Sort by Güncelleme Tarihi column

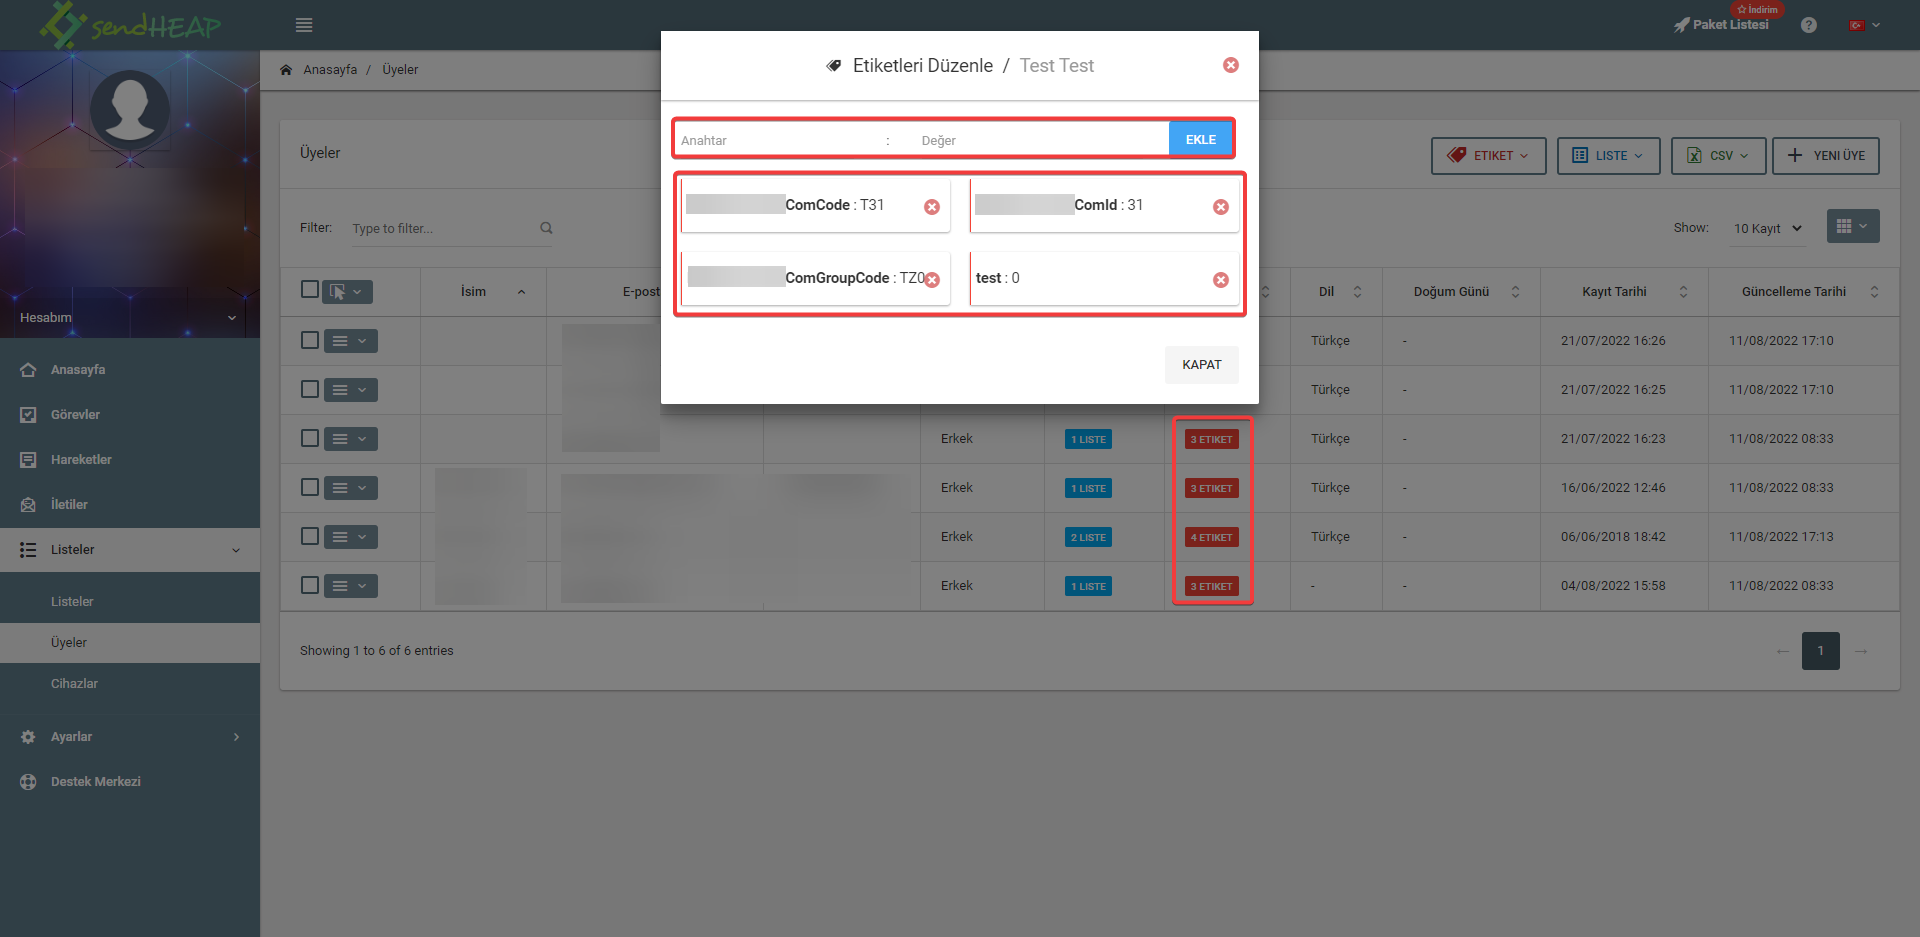1804,292
